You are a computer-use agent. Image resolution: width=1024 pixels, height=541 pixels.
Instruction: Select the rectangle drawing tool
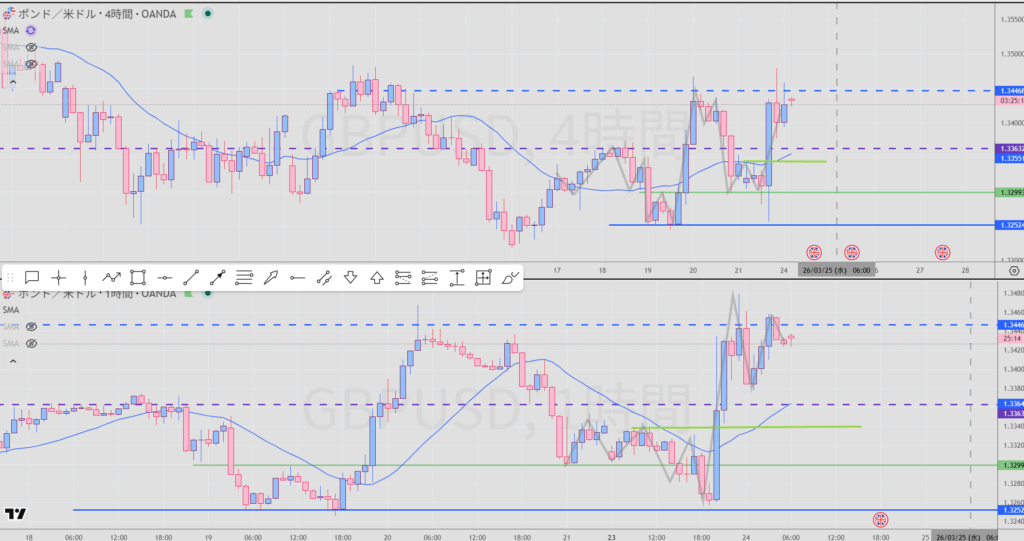138,278
